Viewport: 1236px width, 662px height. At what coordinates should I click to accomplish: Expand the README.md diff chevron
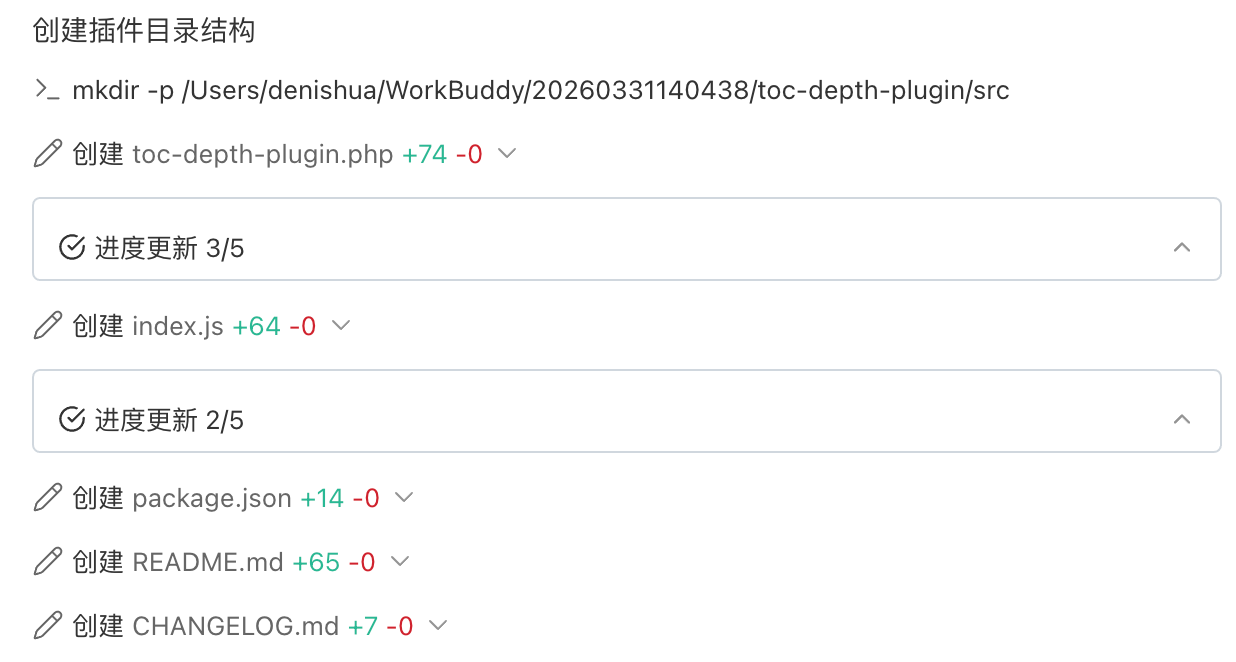tap(399, 563)
